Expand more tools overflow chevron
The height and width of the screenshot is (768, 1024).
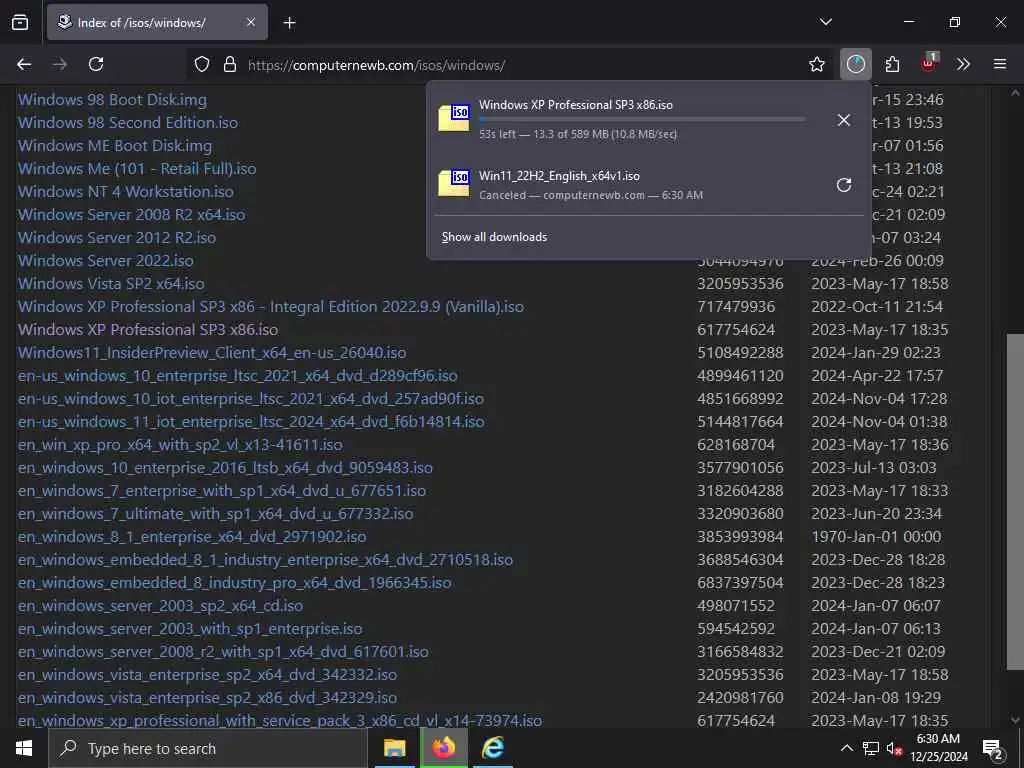pyautogui.click(x=963, y=64)
